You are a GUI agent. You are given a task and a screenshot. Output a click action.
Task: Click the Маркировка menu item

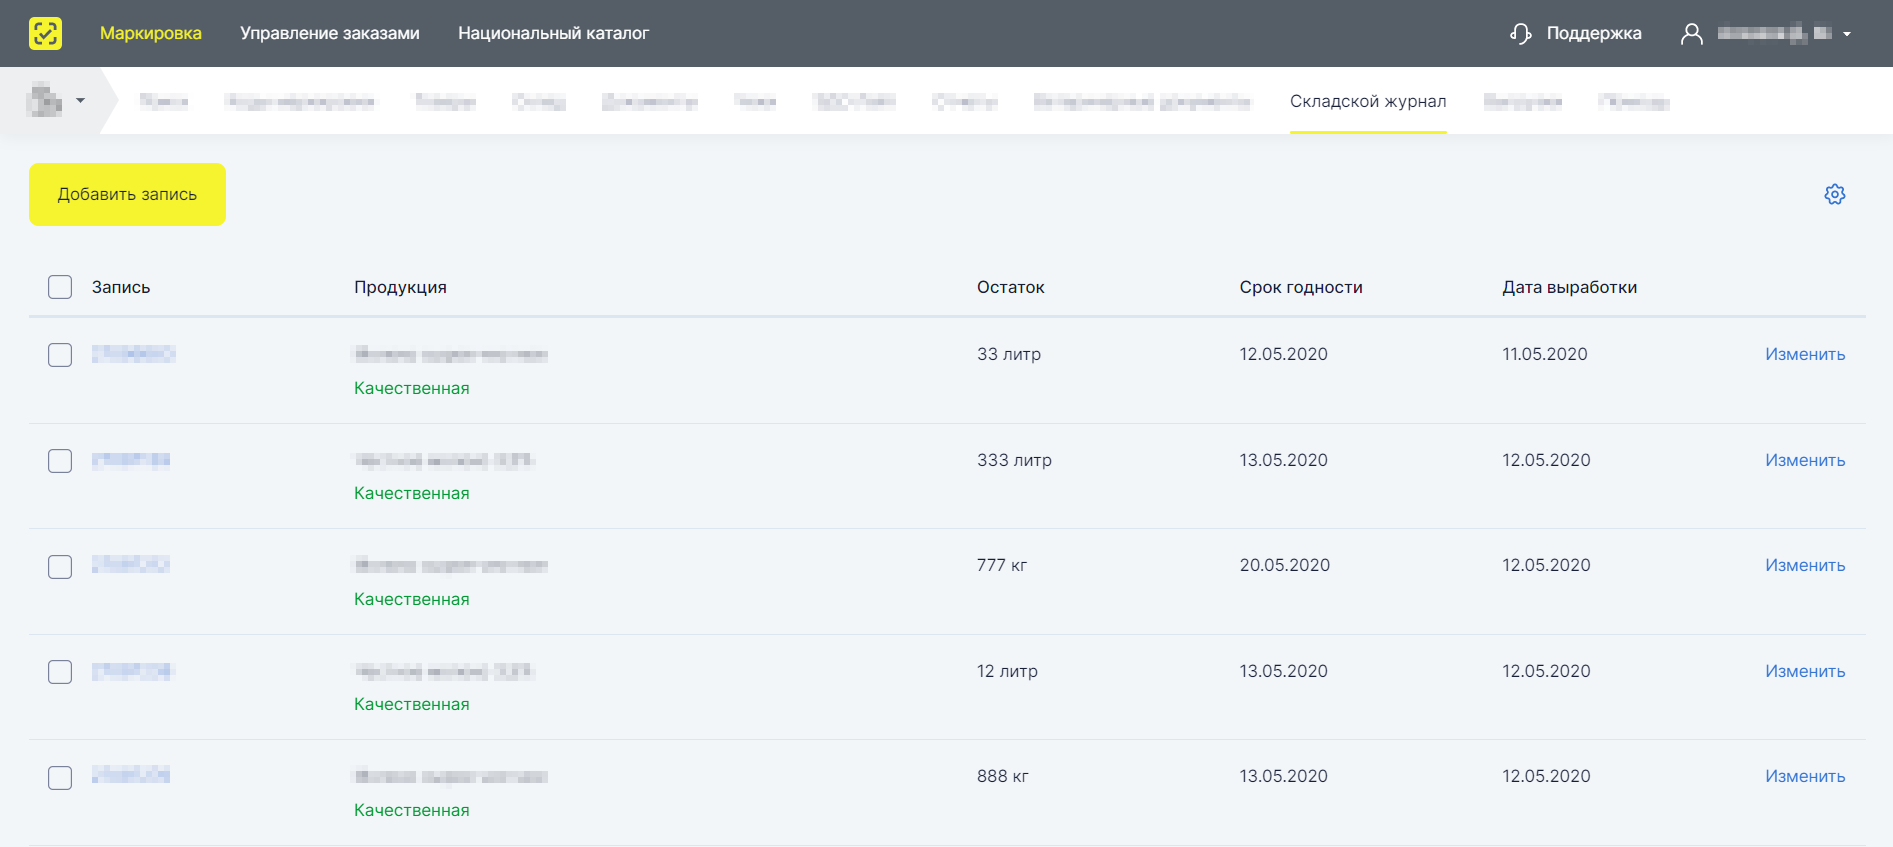pyautogui.click(x=151, y=33)
